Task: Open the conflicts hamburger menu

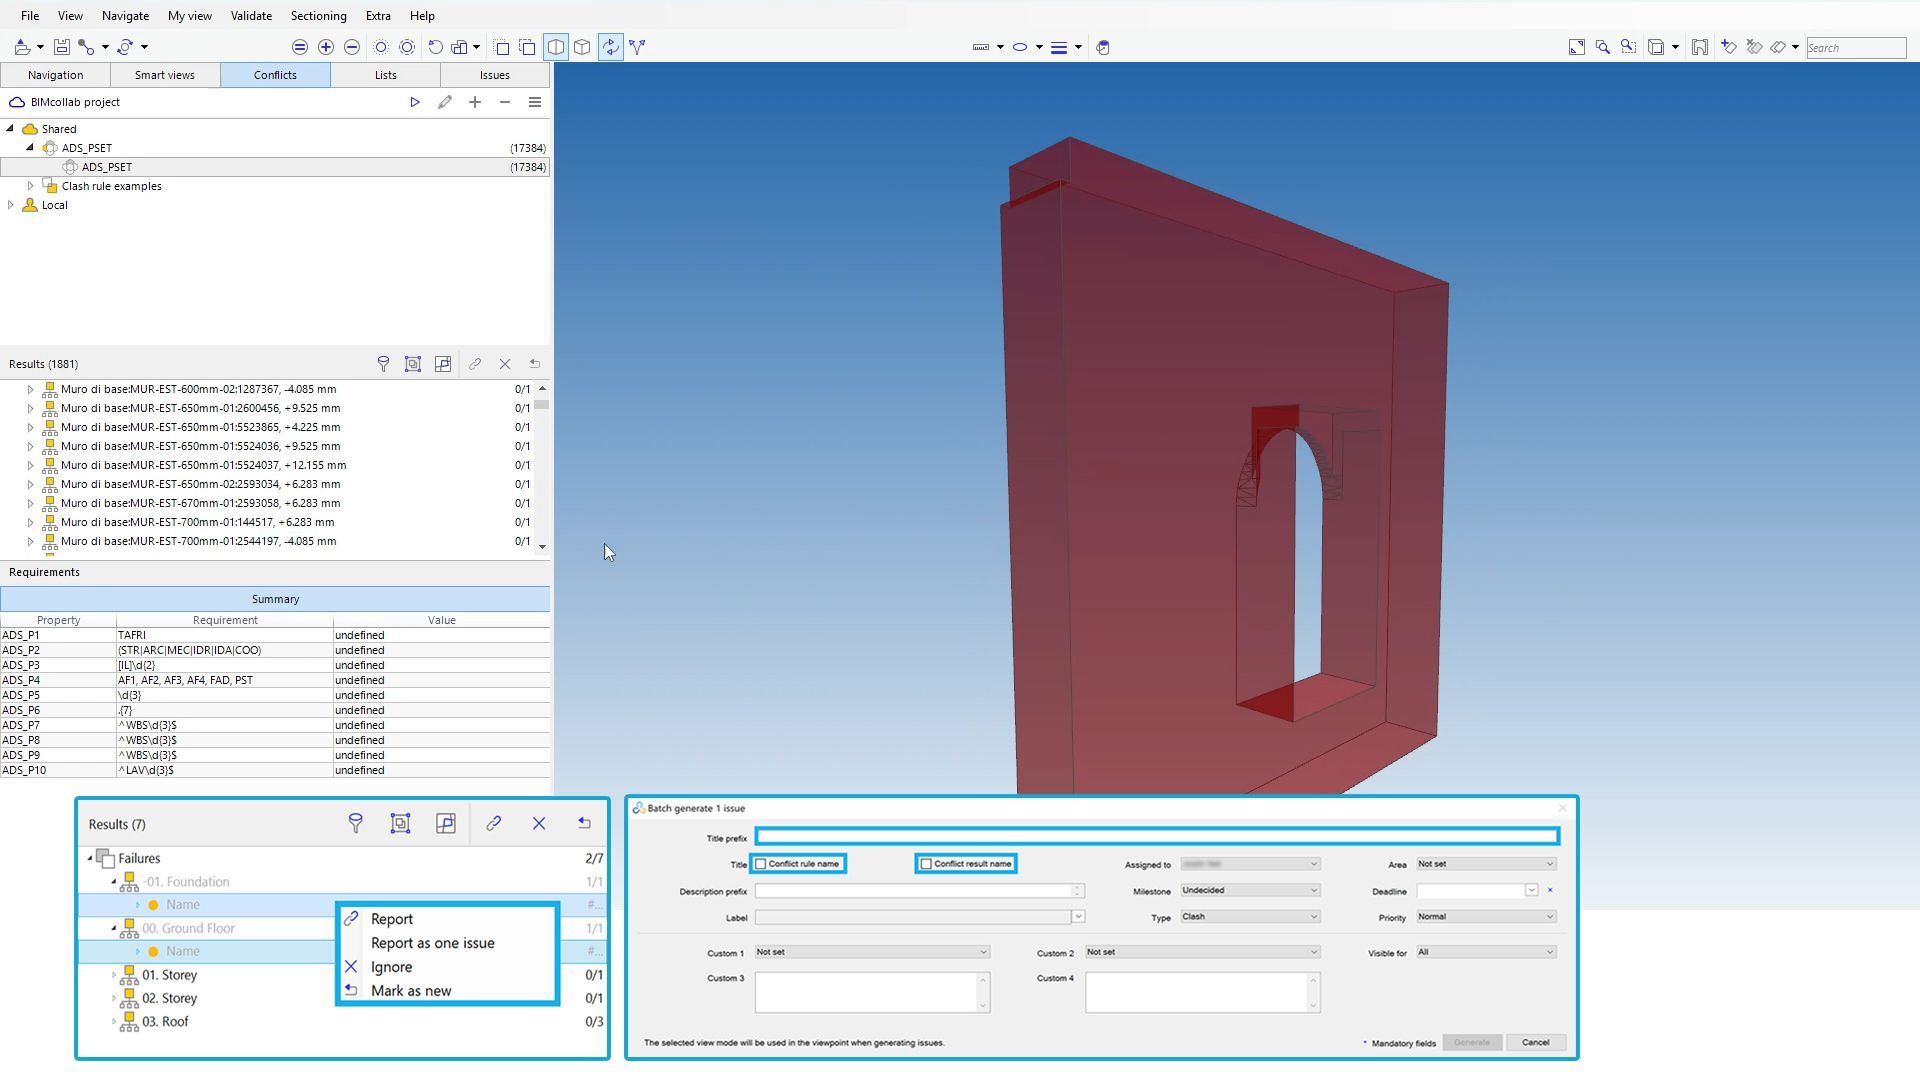Action: point(535,102)
